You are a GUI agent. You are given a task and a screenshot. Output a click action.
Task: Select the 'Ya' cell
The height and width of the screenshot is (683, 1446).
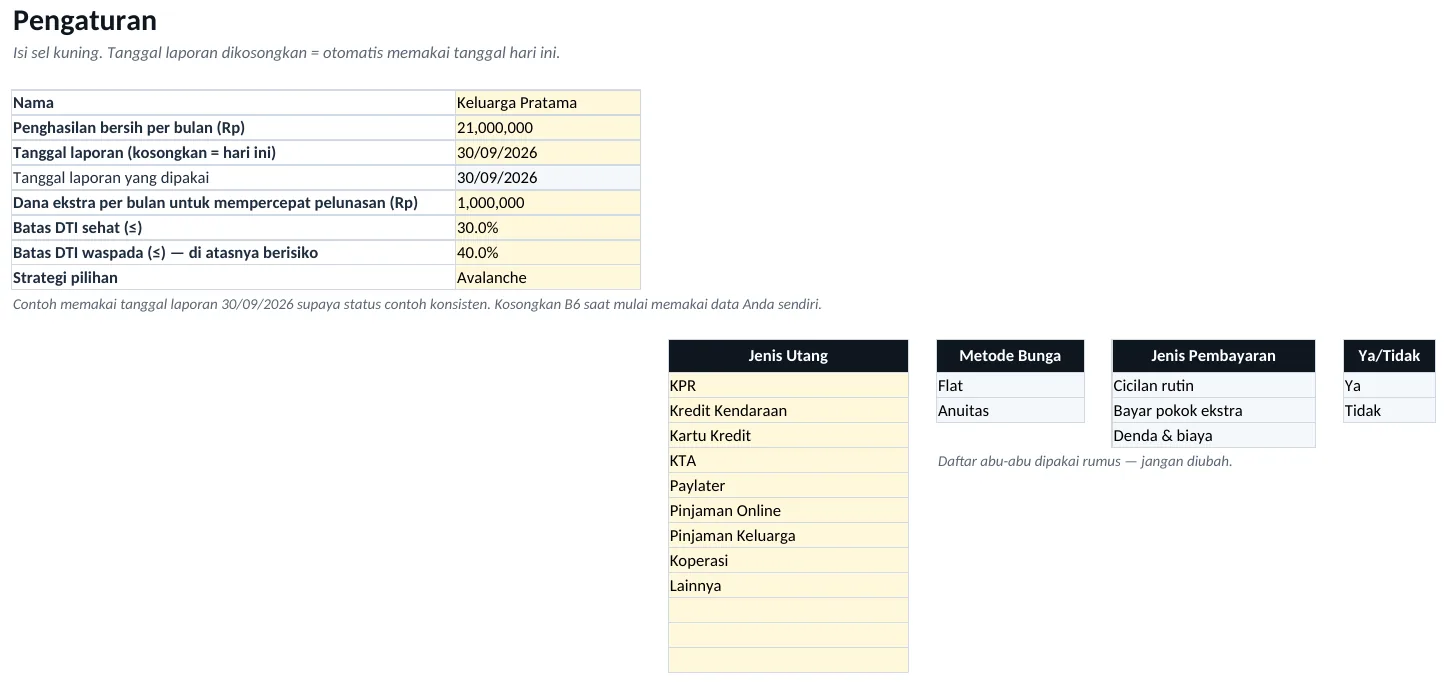pyautogui.click(x=1389, y=386)
